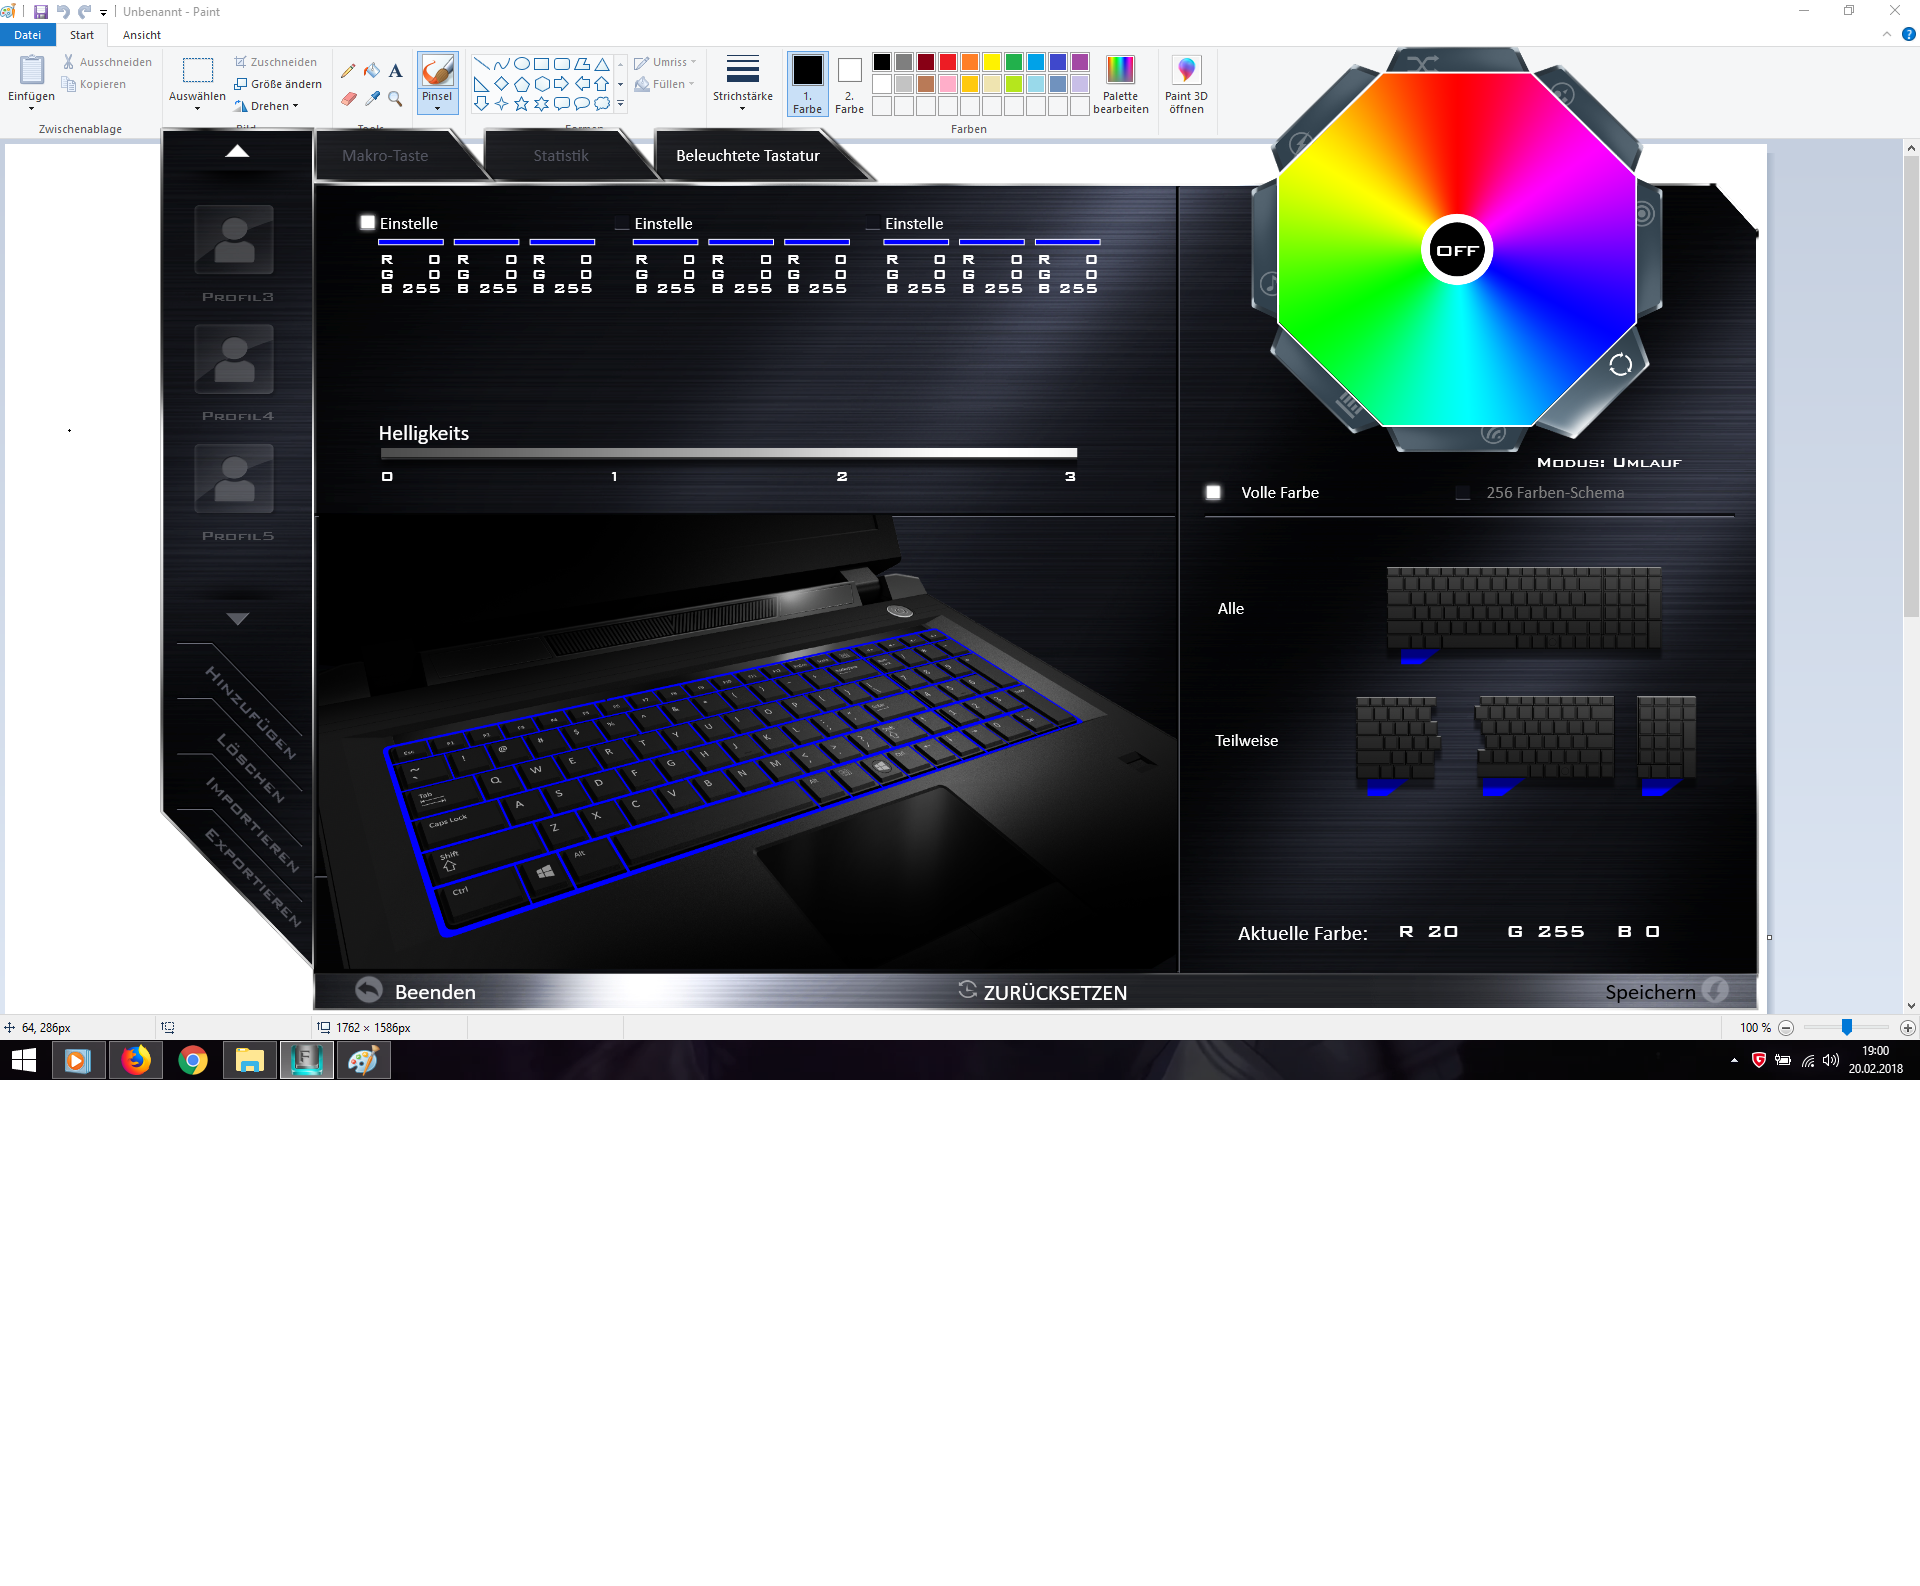
Task: Open Chrome from the taskbar
Action: [x=193, y=1060]
